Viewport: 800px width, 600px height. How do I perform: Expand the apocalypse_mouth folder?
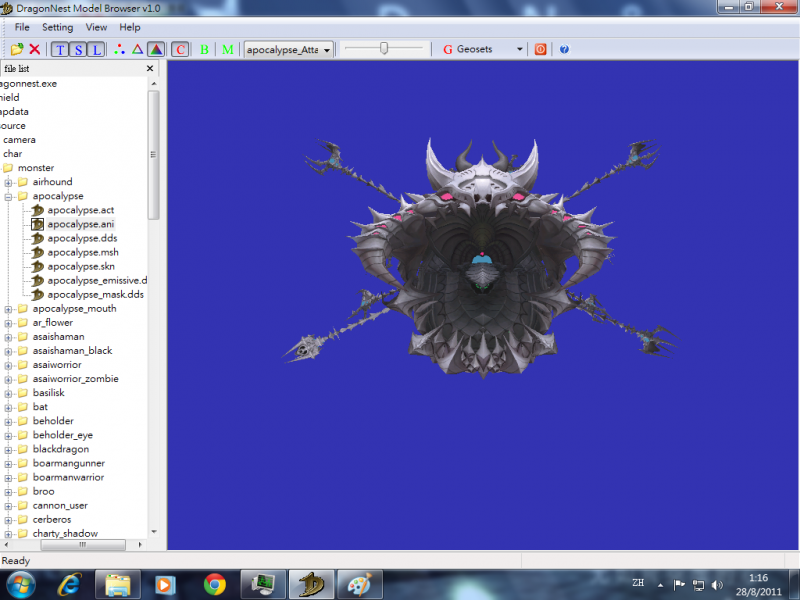pyautogui.click(x=8, y=309)
